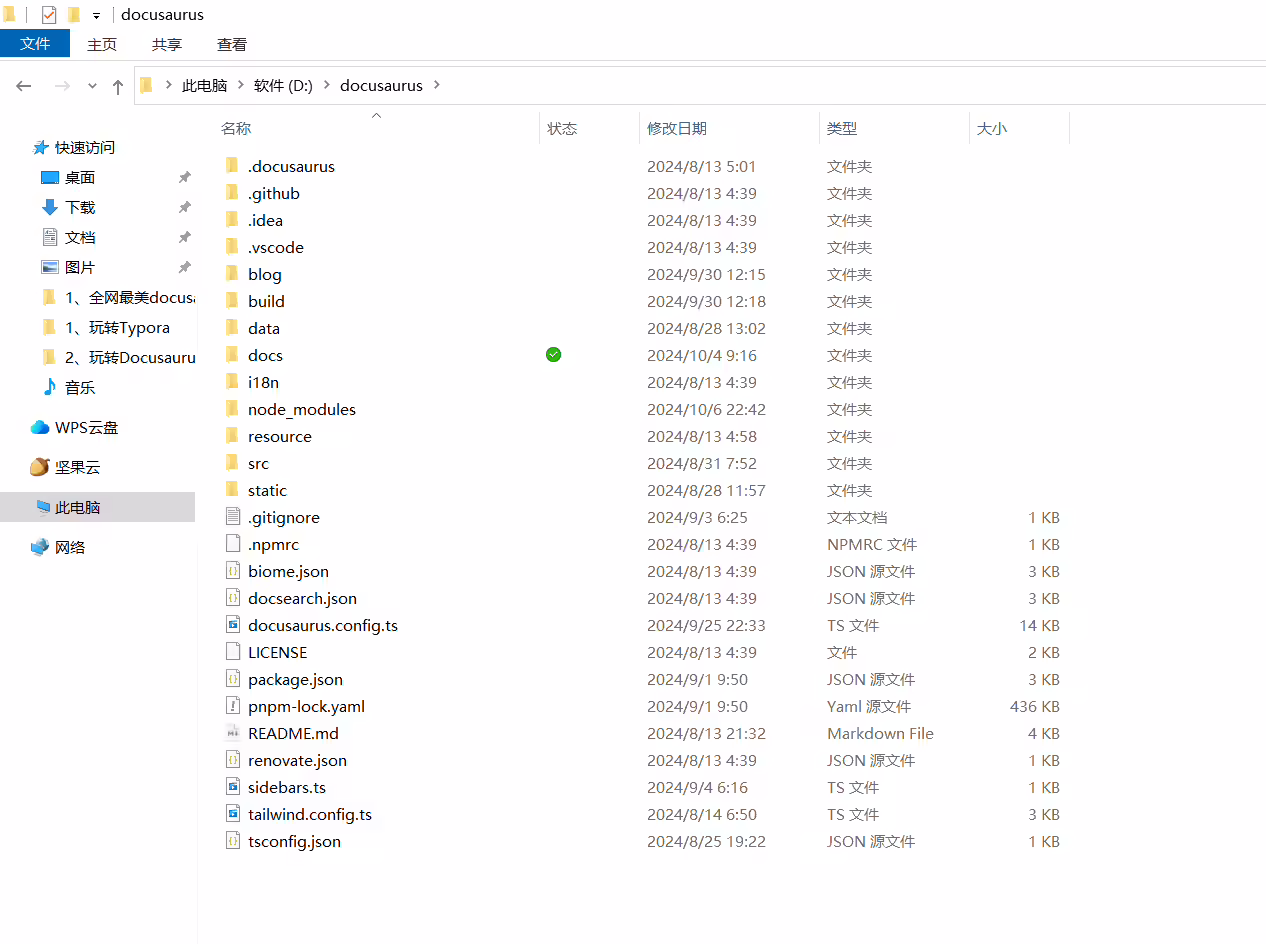The width and height of the screenshot is (1266, 944).
Task: Click the Forward navigation arrow
Action: [62, 86]
